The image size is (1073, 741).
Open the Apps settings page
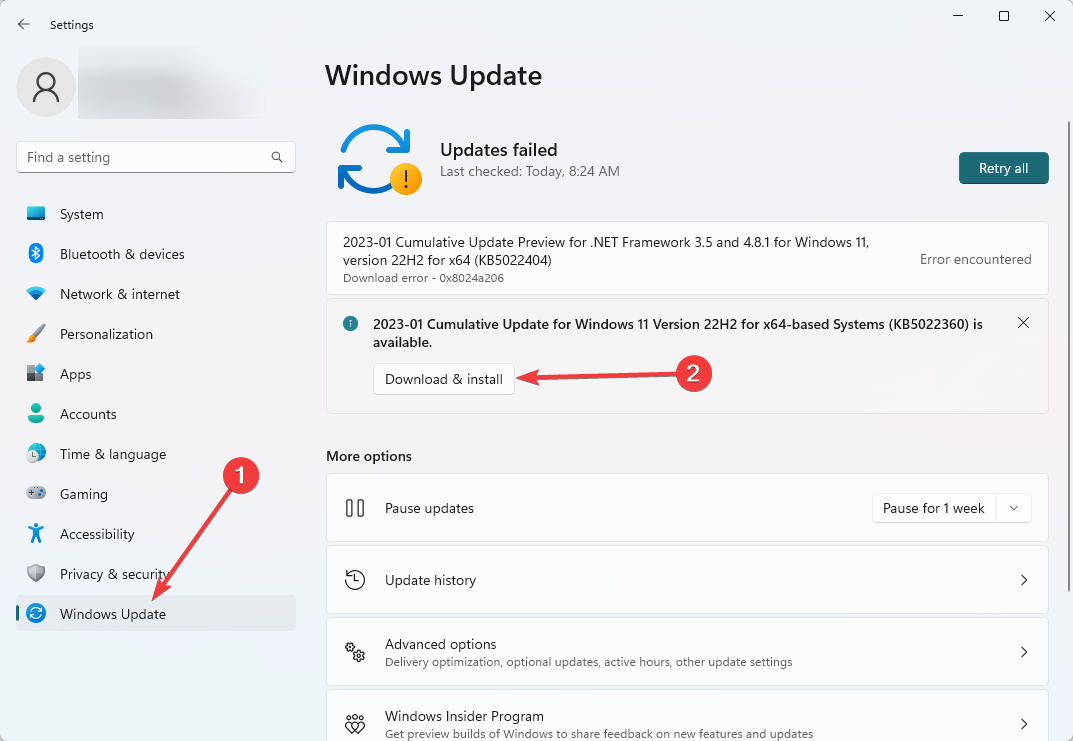click(x=156, y=374)
